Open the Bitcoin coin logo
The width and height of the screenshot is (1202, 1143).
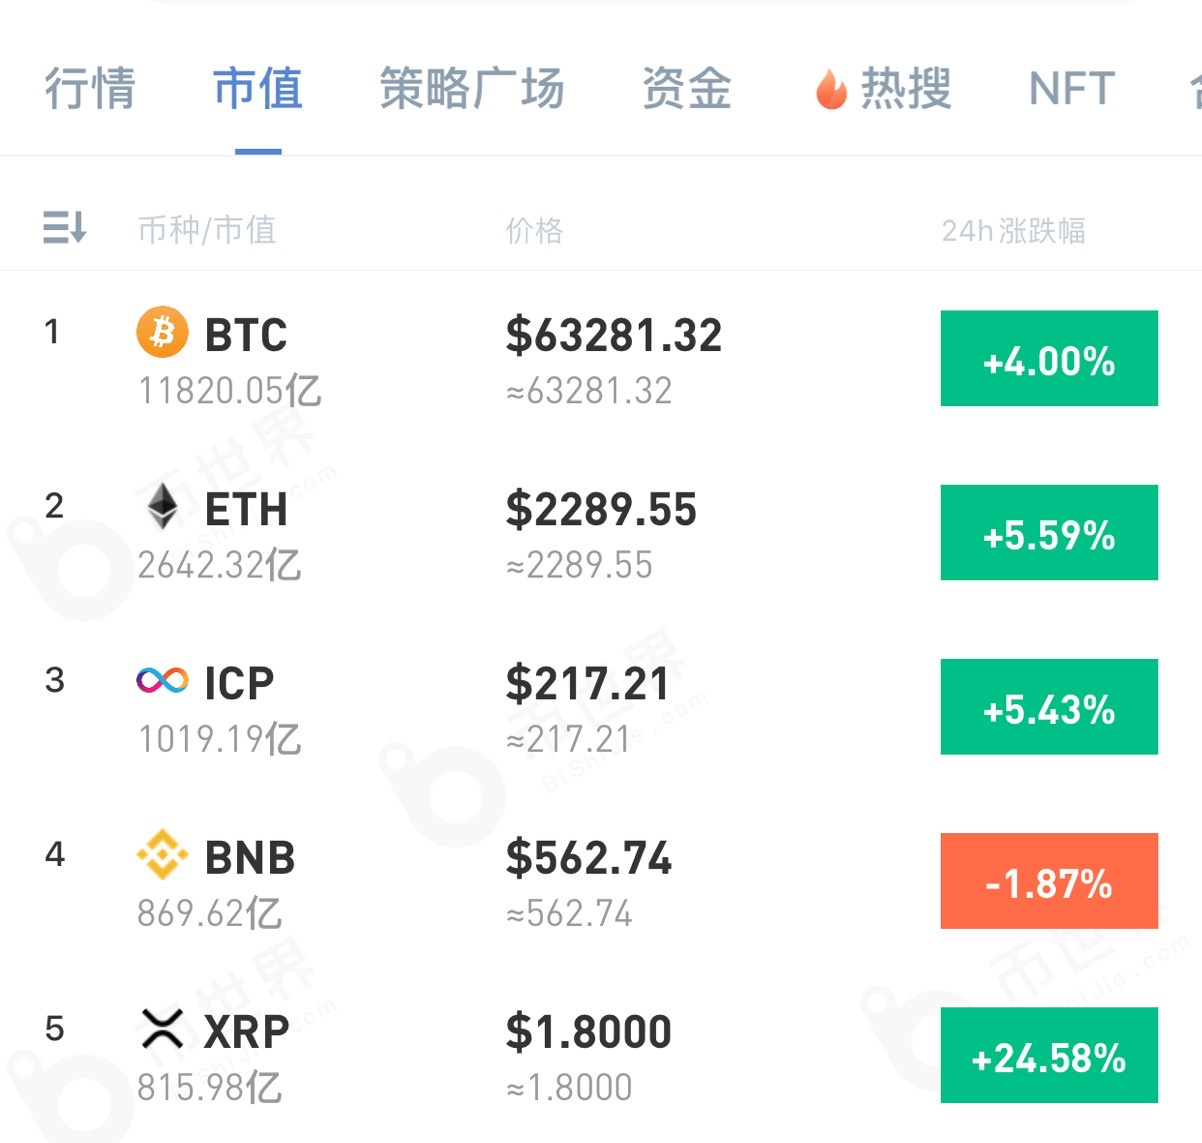pyautogui.click(x=162, y=332)
